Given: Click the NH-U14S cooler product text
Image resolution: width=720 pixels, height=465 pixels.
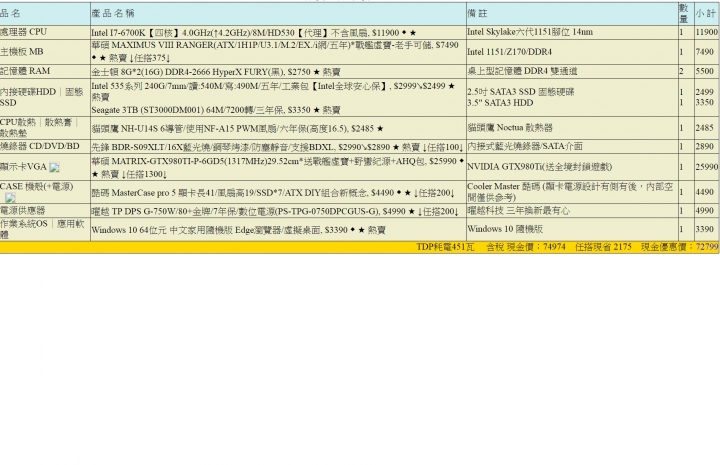Looking at the screenshot, I should (237, 129).
